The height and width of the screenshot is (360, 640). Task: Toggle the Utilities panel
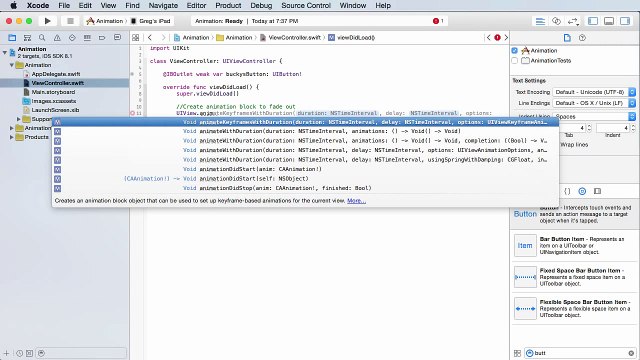click(x=625, y=21)
